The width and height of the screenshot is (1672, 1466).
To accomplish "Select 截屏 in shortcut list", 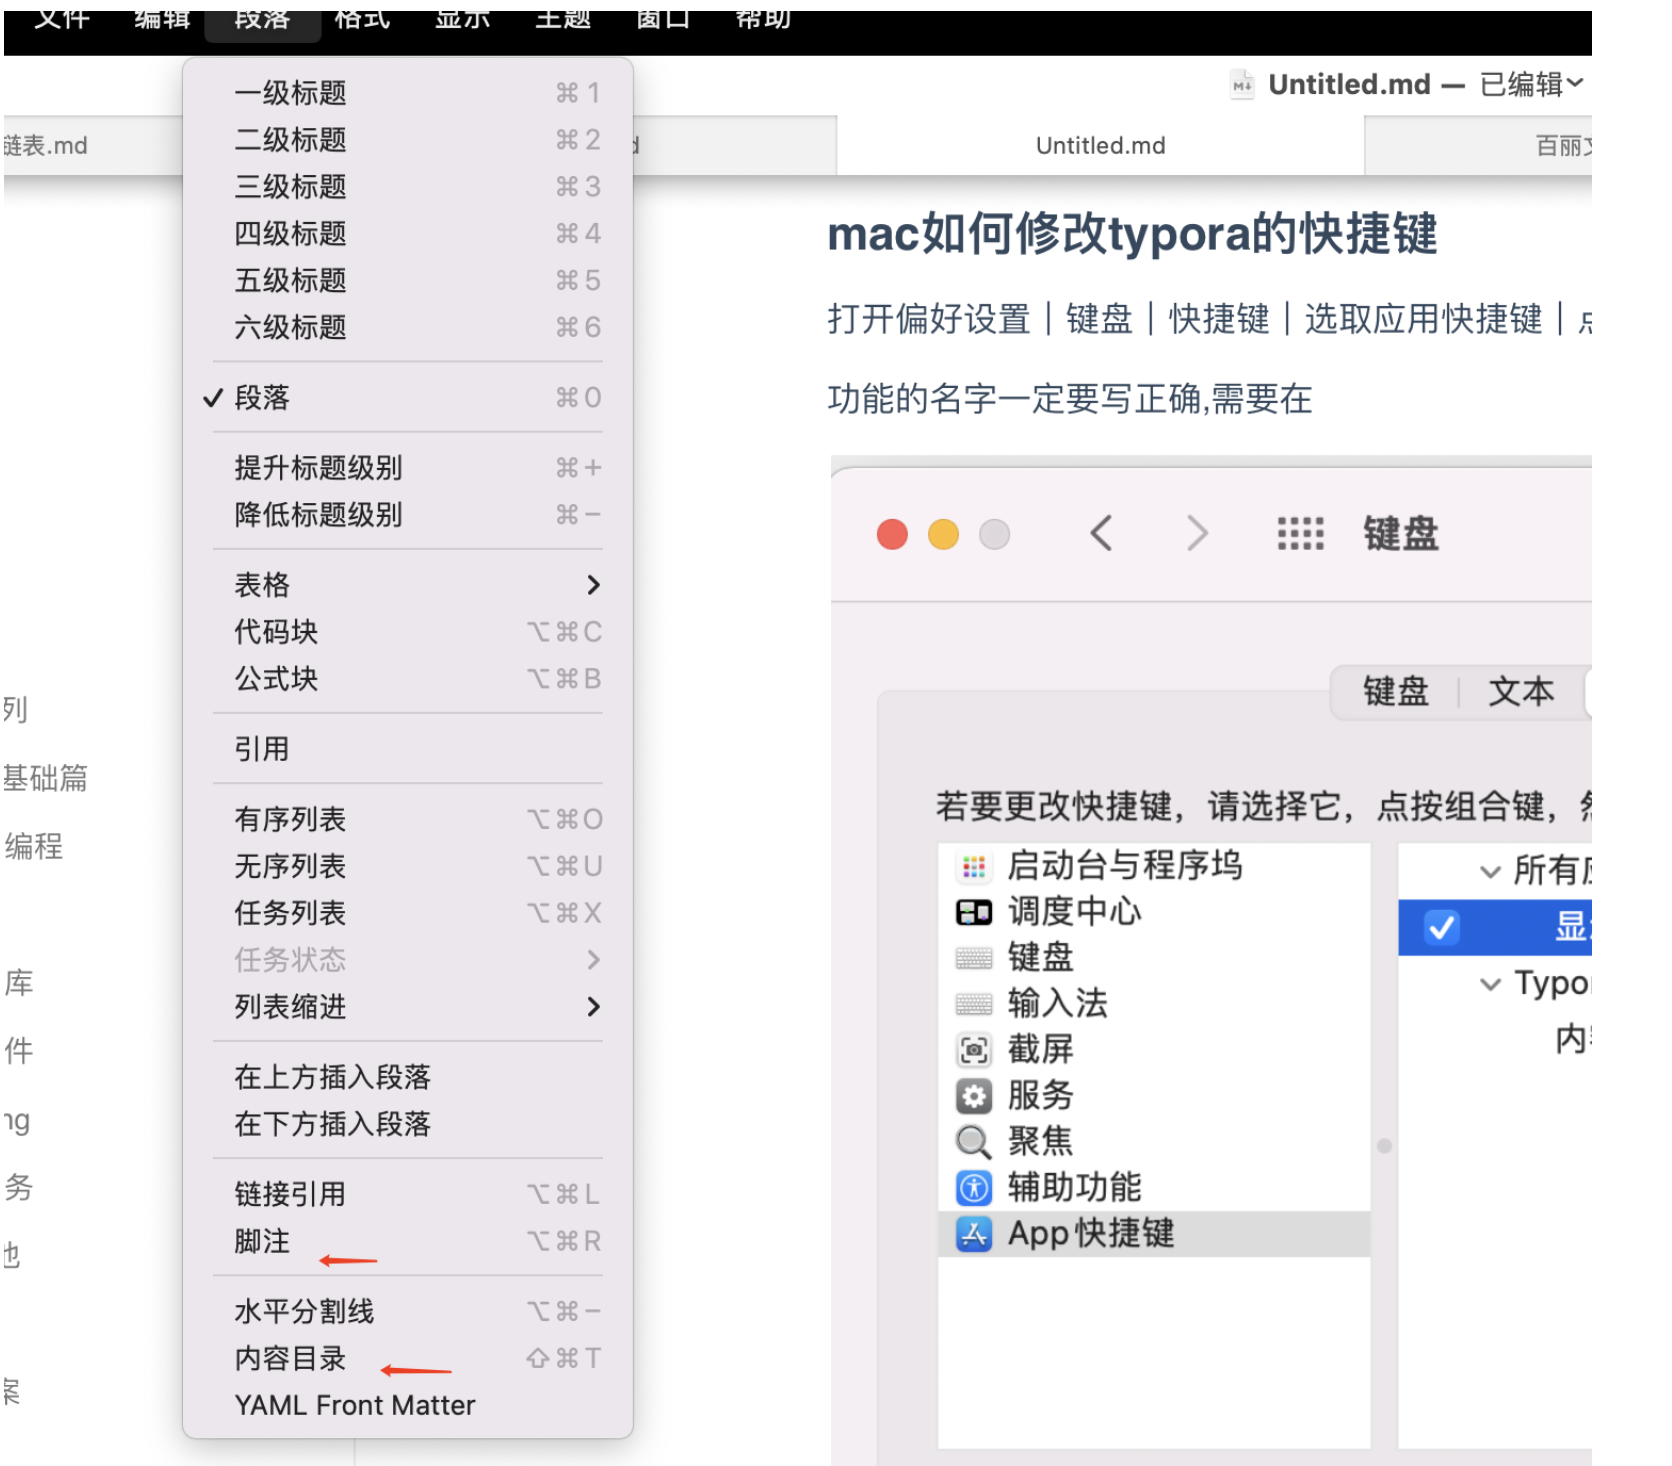I will [x=1154, y=1049].
